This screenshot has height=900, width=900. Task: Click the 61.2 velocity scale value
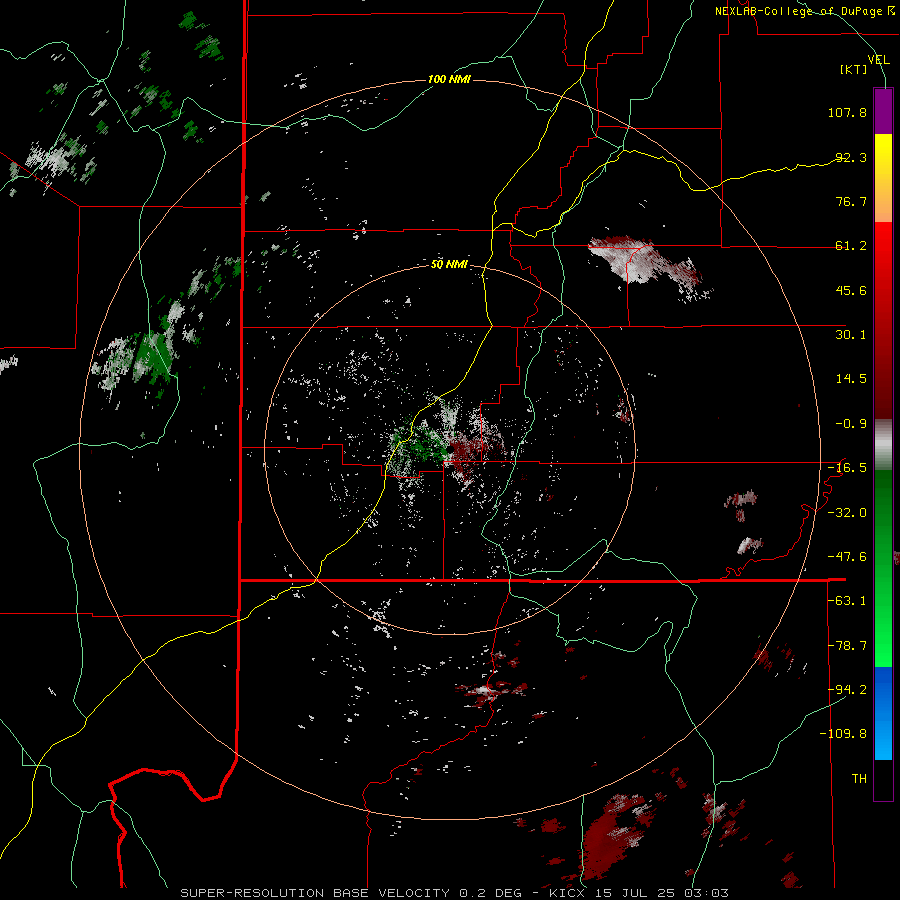(x=851, y=246)
